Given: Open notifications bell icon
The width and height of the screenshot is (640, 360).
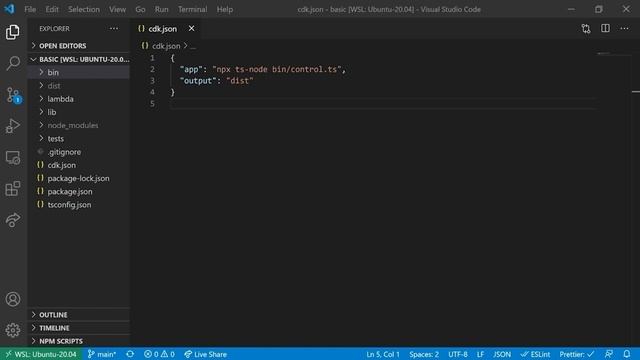Looking at the screenshot, I should 627,354.
